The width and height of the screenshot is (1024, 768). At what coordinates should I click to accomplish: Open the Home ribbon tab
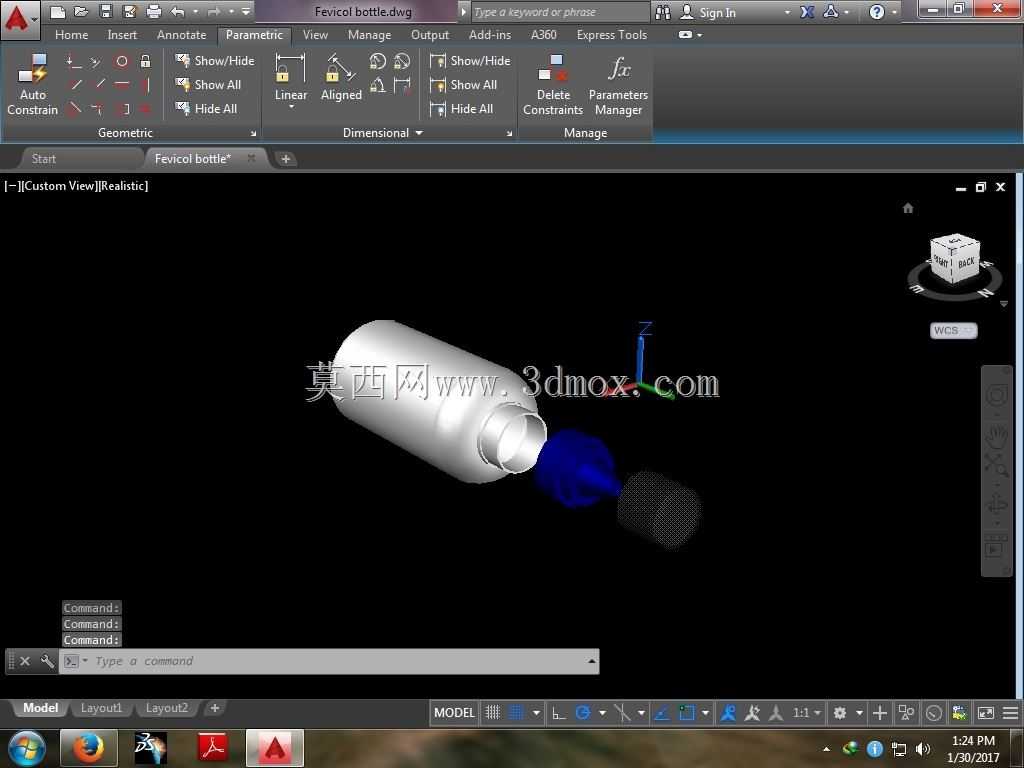71,35
